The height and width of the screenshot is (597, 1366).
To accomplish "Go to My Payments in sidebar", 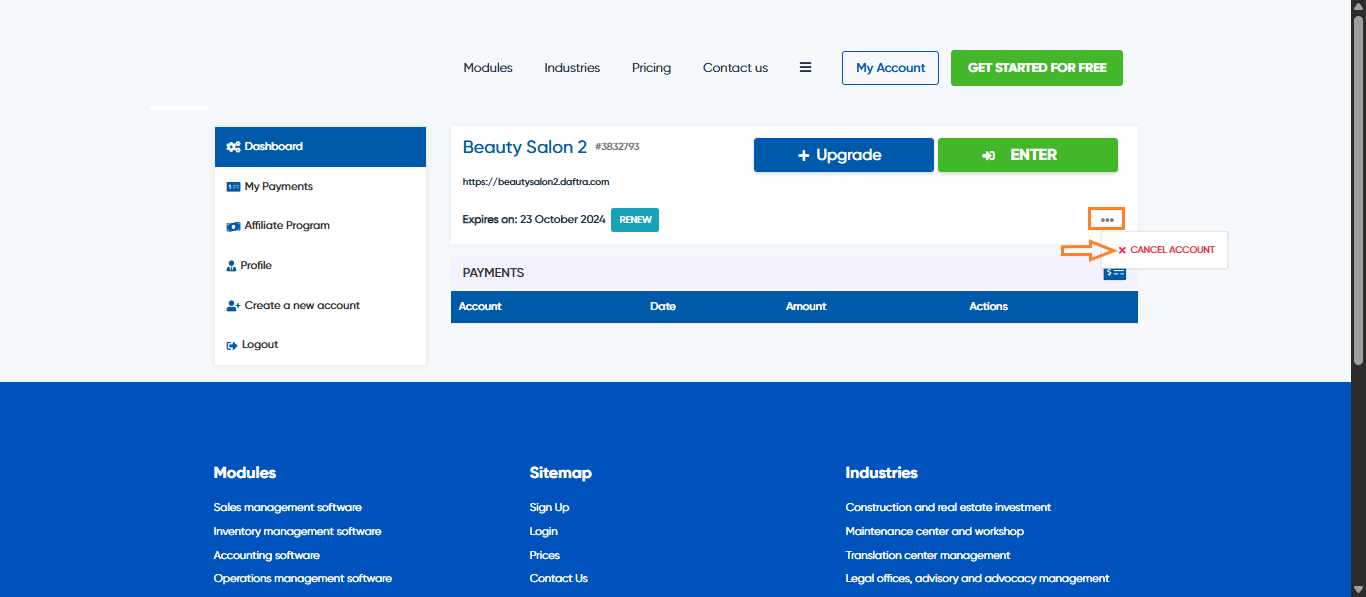I will 278,187.
